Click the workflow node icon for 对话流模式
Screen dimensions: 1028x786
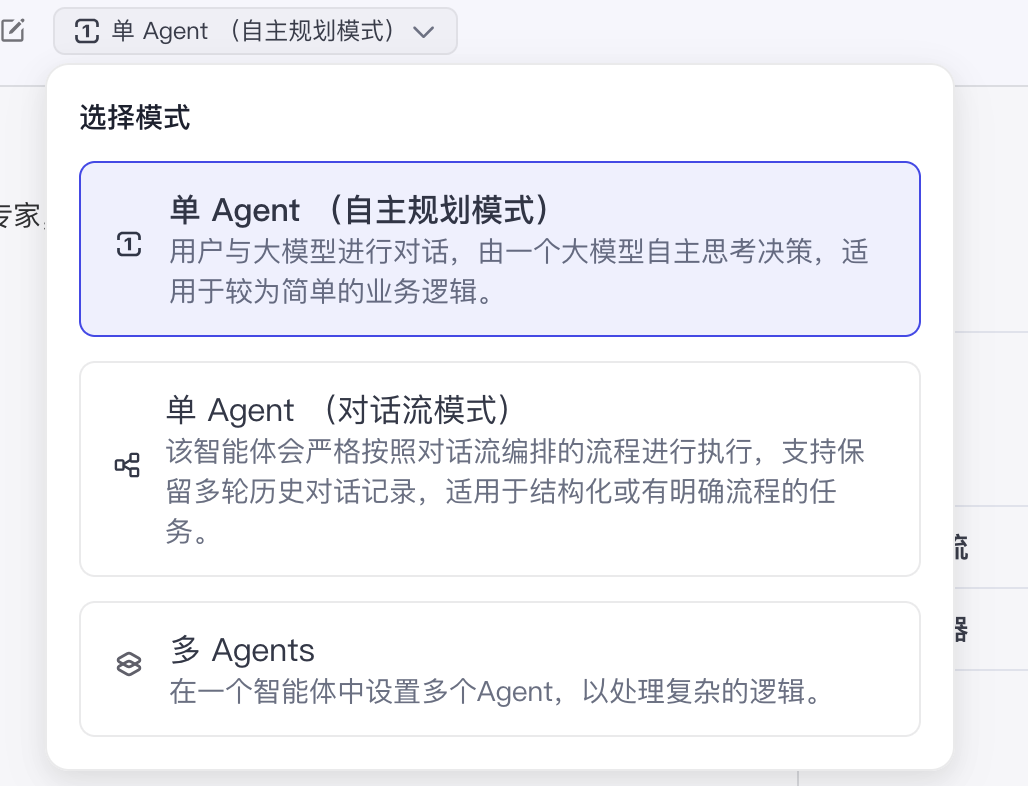tap(127, 465)
